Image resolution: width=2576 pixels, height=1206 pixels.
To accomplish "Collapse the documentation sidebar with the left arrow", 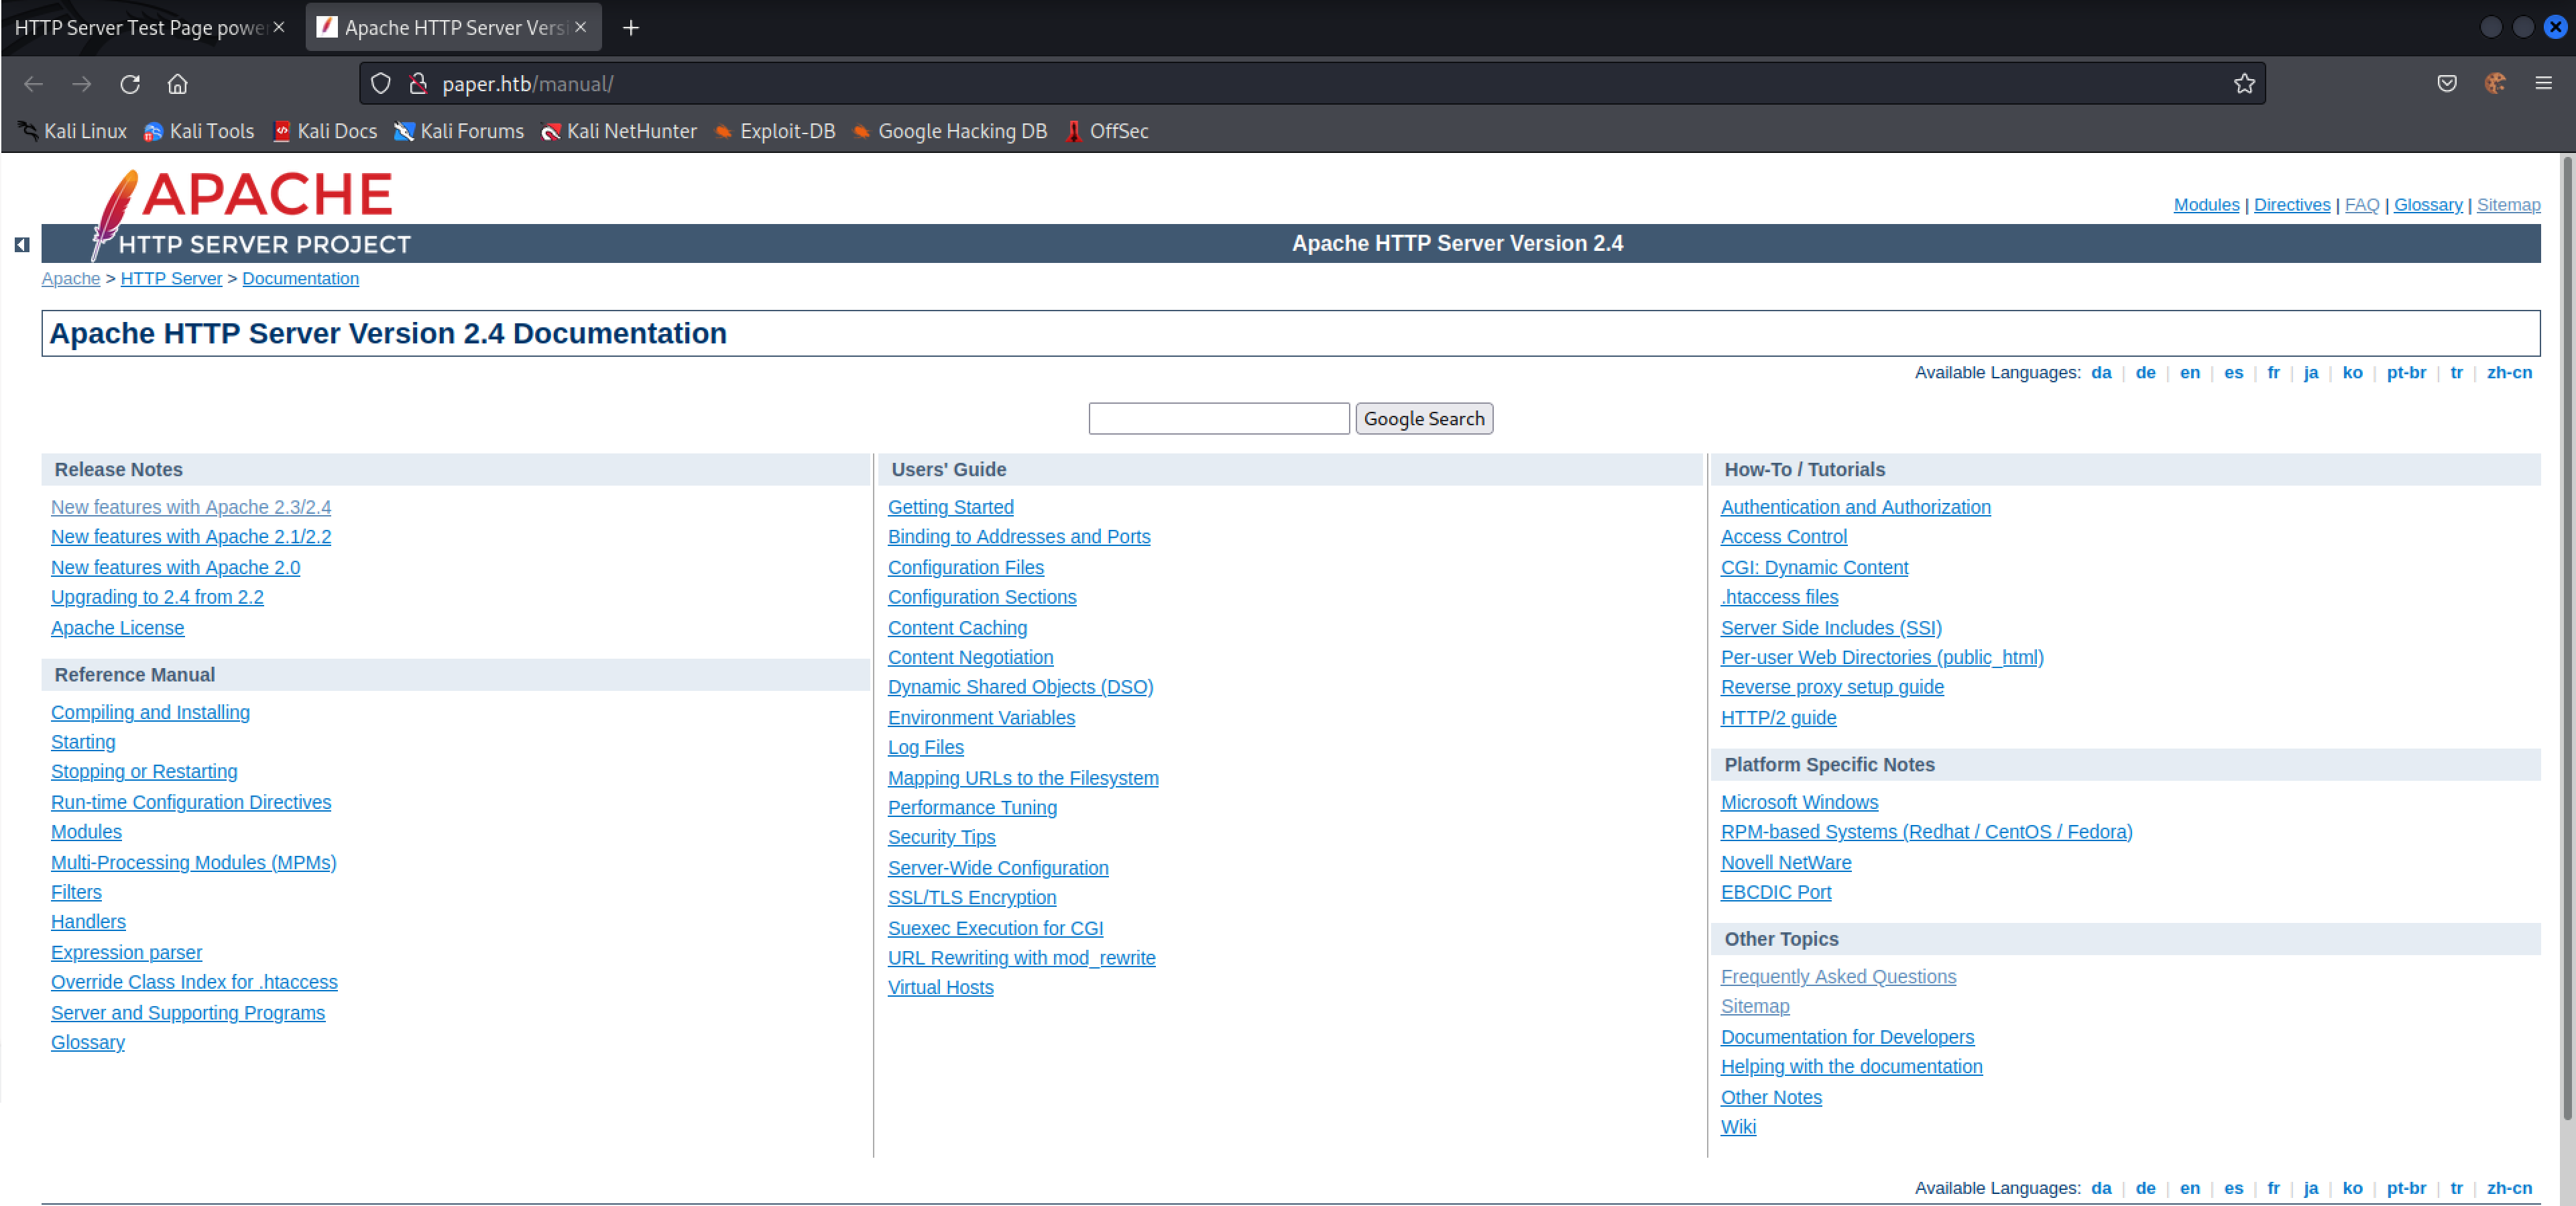I will pyautogui.click(x=21, y=244).
